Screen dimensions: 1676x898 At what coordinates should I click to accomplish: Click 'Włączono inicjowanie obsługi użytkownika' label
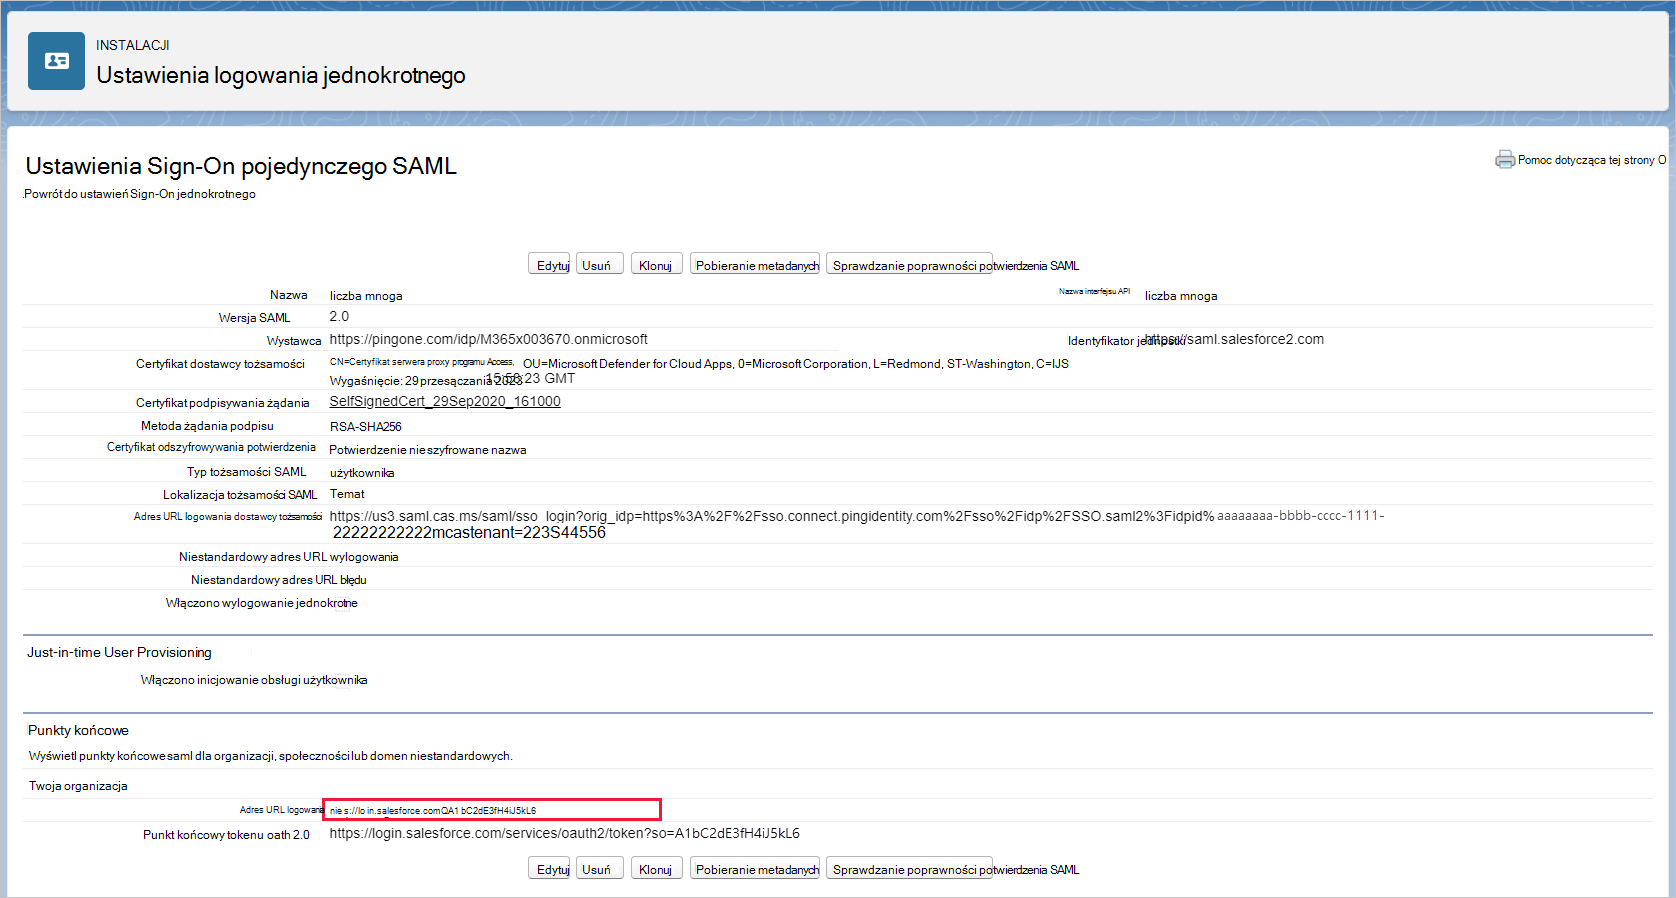coord(254,680)
